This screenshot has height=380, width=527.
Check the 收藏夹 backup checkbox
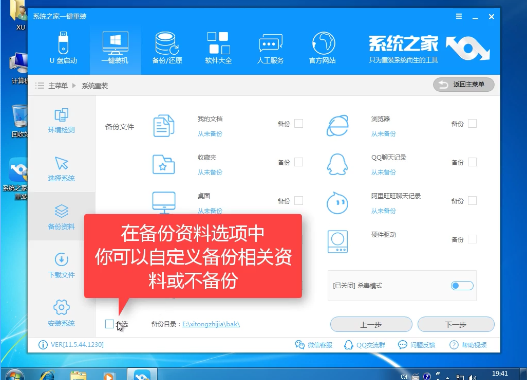coord(298,162)
